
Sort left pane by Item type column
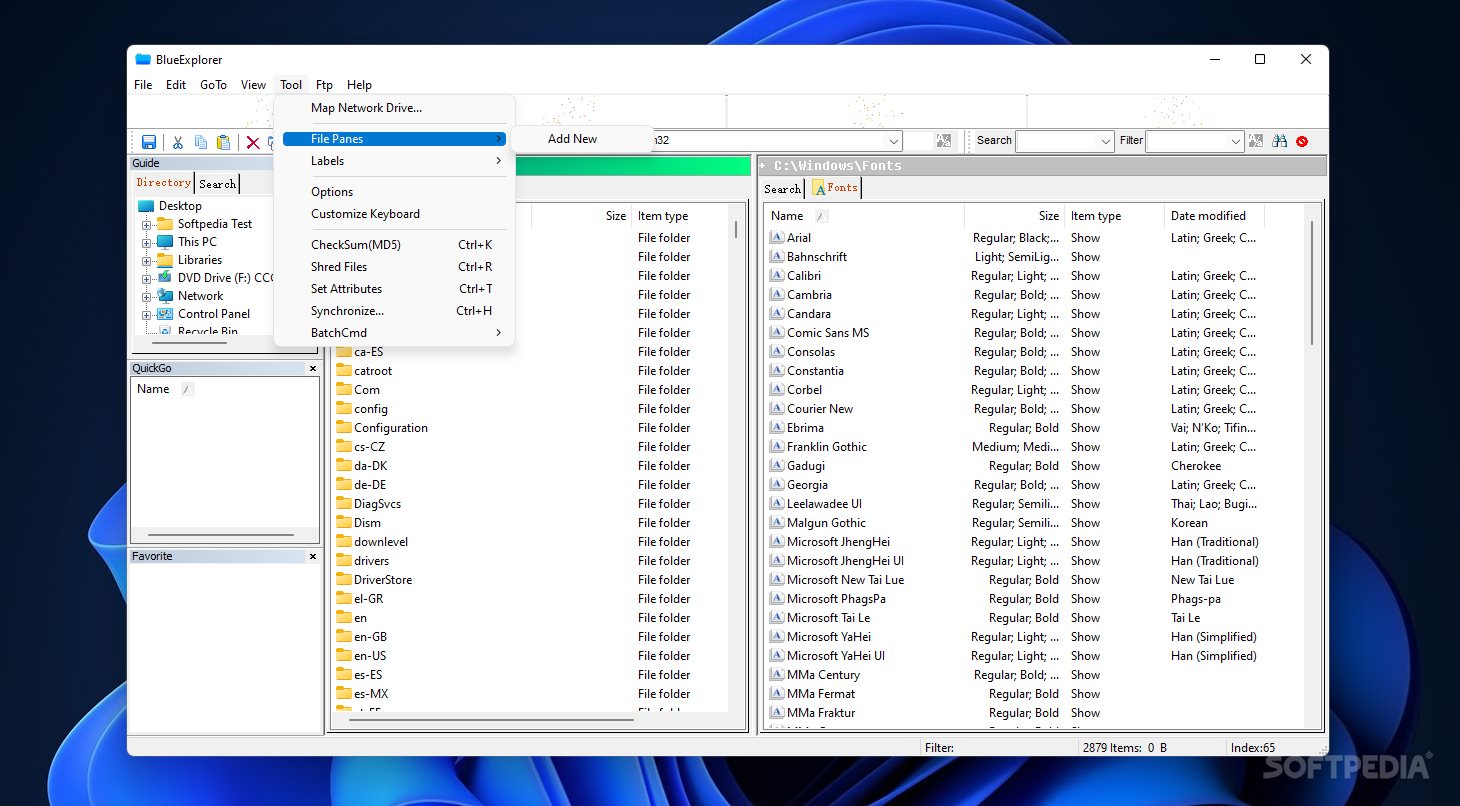pyautogui.click(x=683, y=216)
